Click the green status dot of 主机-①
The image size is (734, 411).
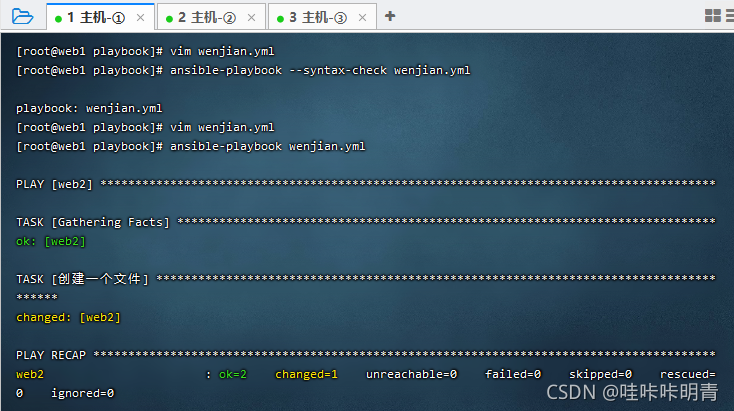(x=59, y=19)
